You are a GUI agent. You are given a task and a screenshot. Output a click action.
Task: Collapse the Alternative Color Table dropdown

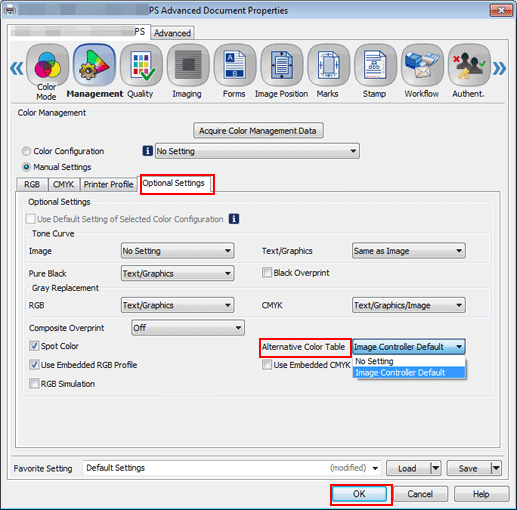tap(409, 347)
